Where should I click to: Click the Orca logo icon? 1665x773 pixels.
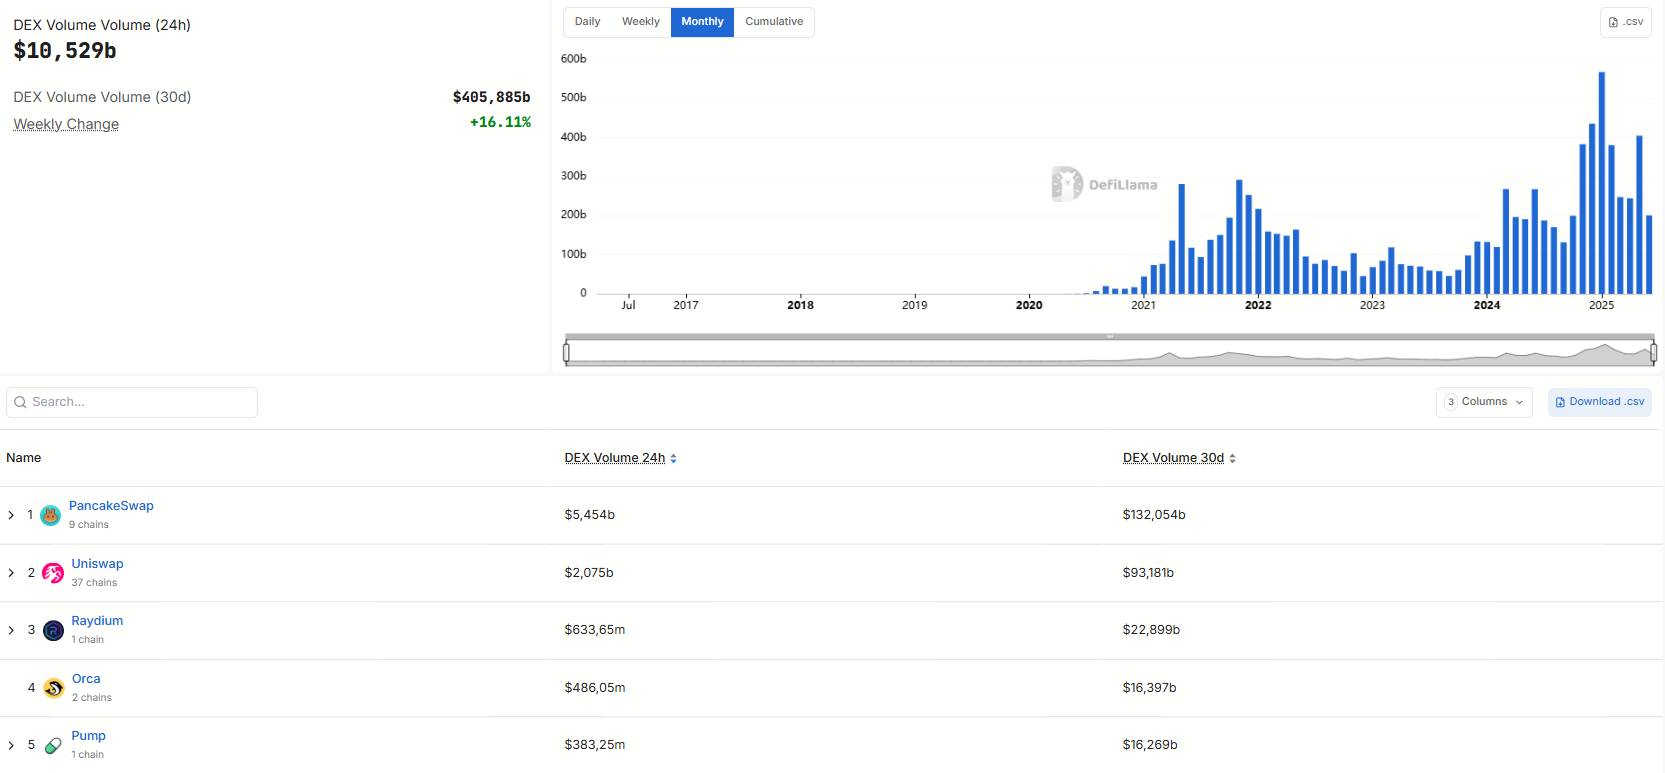[x=53, y=688]
